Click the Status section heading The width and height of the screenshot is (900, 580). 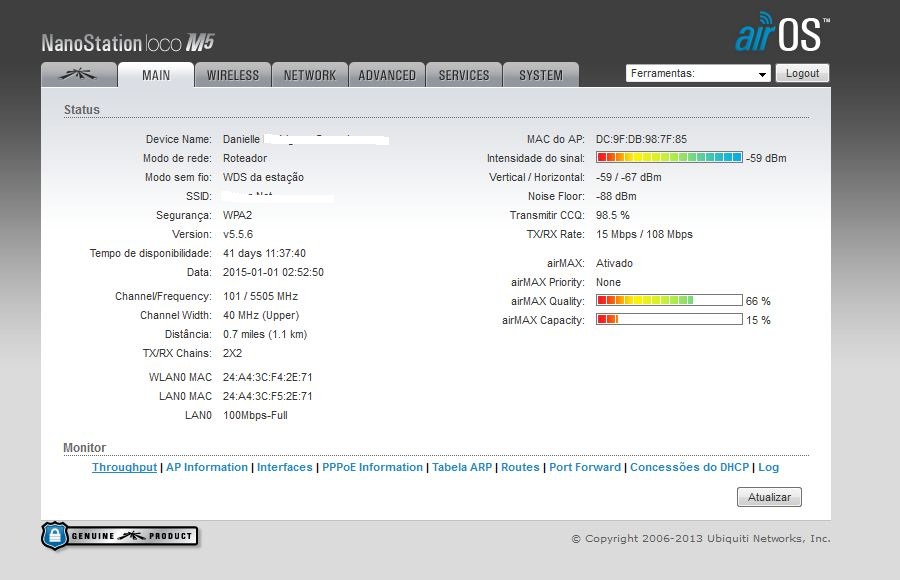click(82, 110)
